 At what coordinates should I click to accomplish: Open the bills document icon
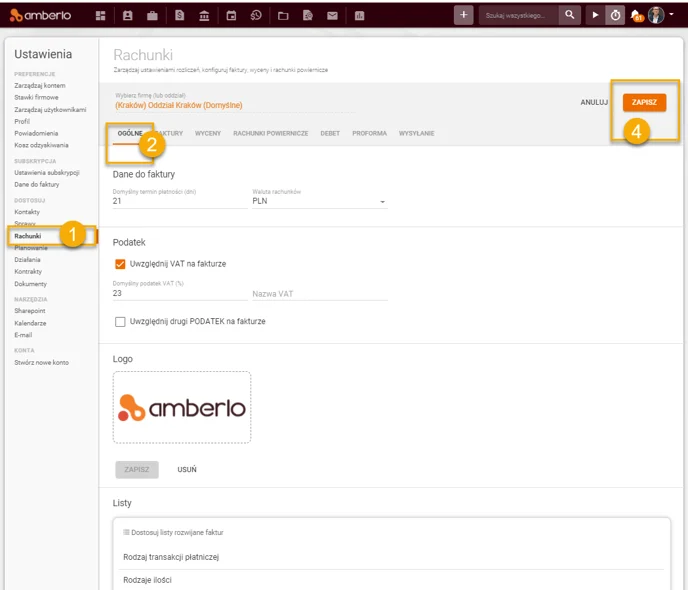pyautogui.click(x=179, y=16)
